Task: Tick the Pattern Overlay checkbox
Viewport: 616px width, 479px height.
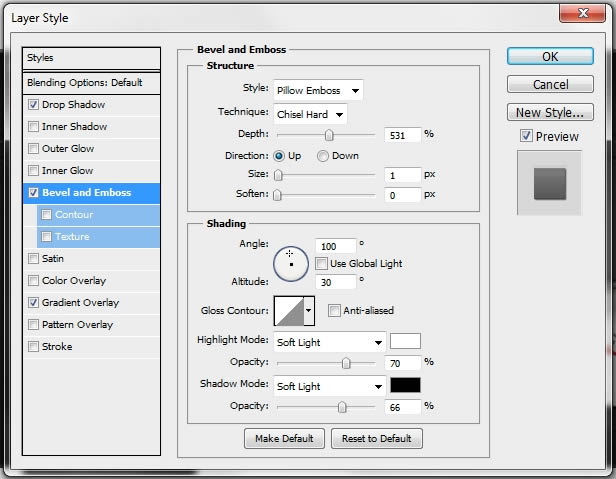Action: point(33,325)
